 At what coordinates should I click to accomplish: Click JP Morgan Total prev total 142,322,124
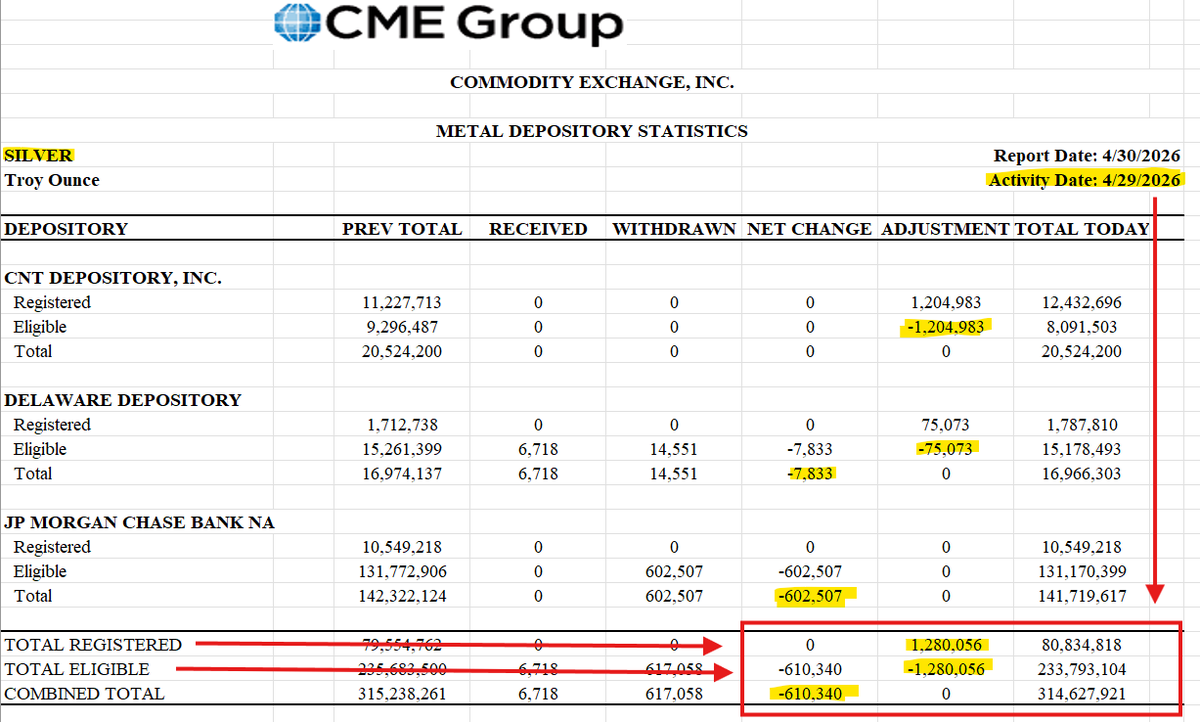[x=402, y=596]
